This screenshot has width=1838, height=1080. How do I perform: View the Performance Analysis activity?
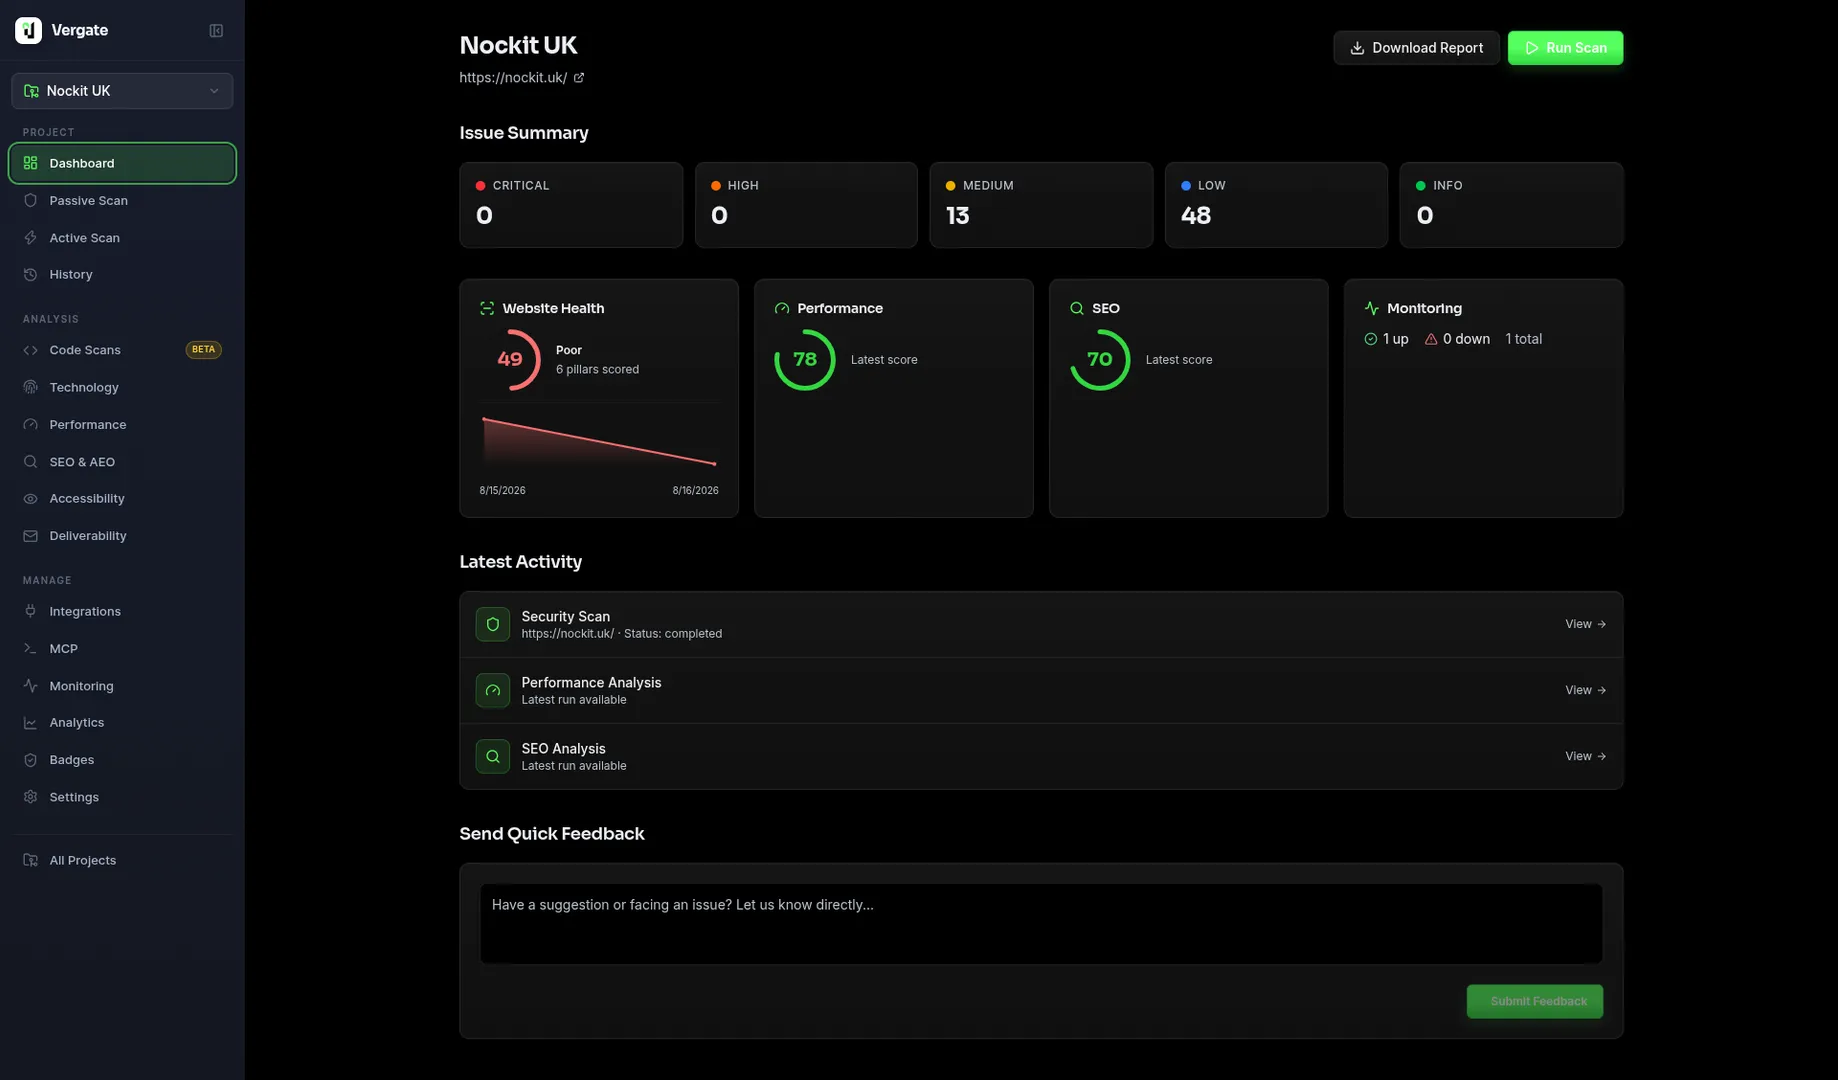coord(1585,690)
